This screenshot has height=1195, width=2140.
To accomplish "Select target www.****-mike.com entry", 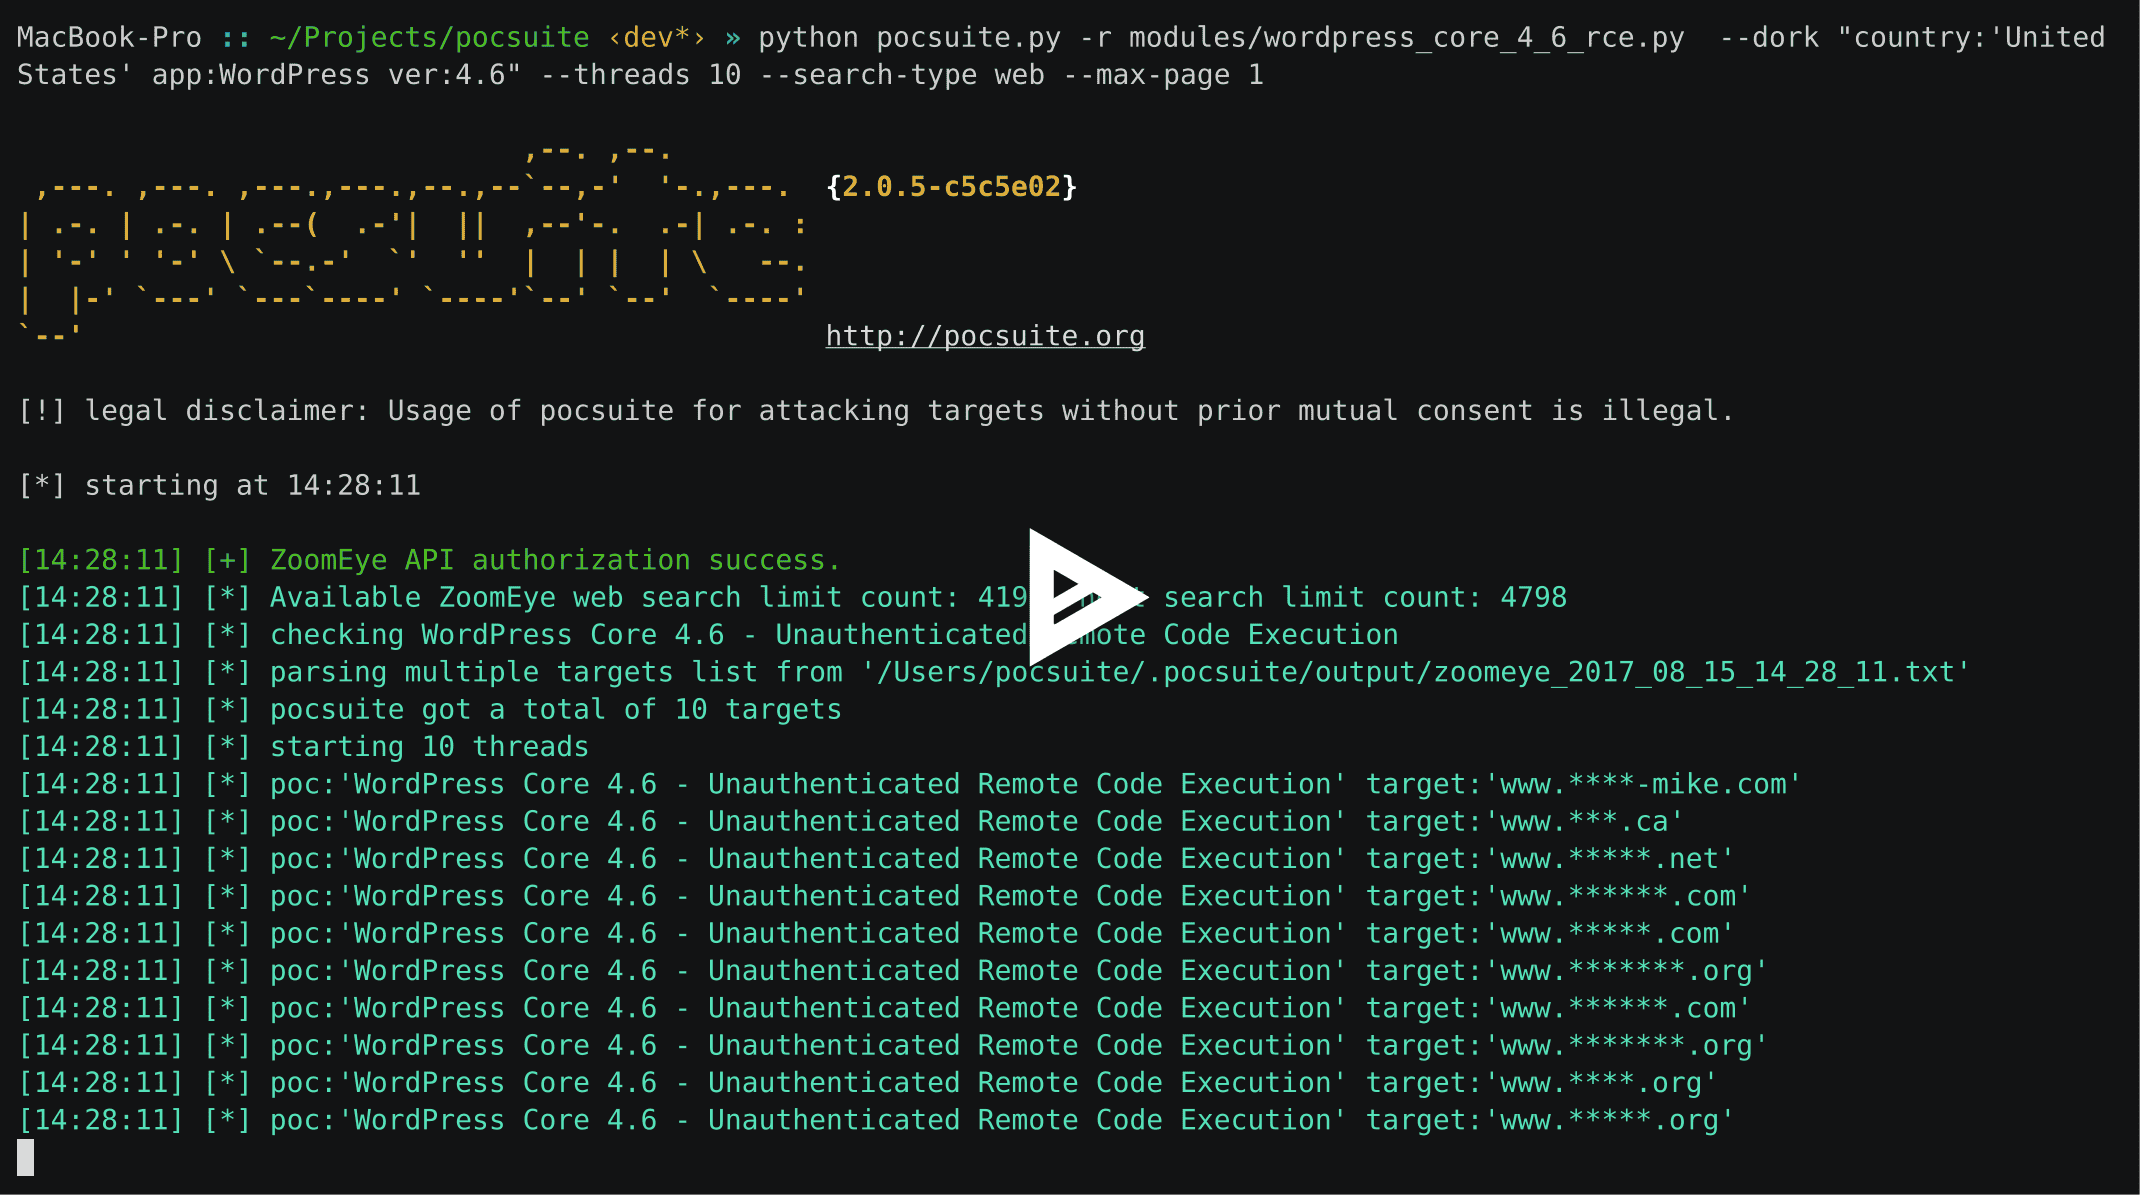I will (1645, 783).
